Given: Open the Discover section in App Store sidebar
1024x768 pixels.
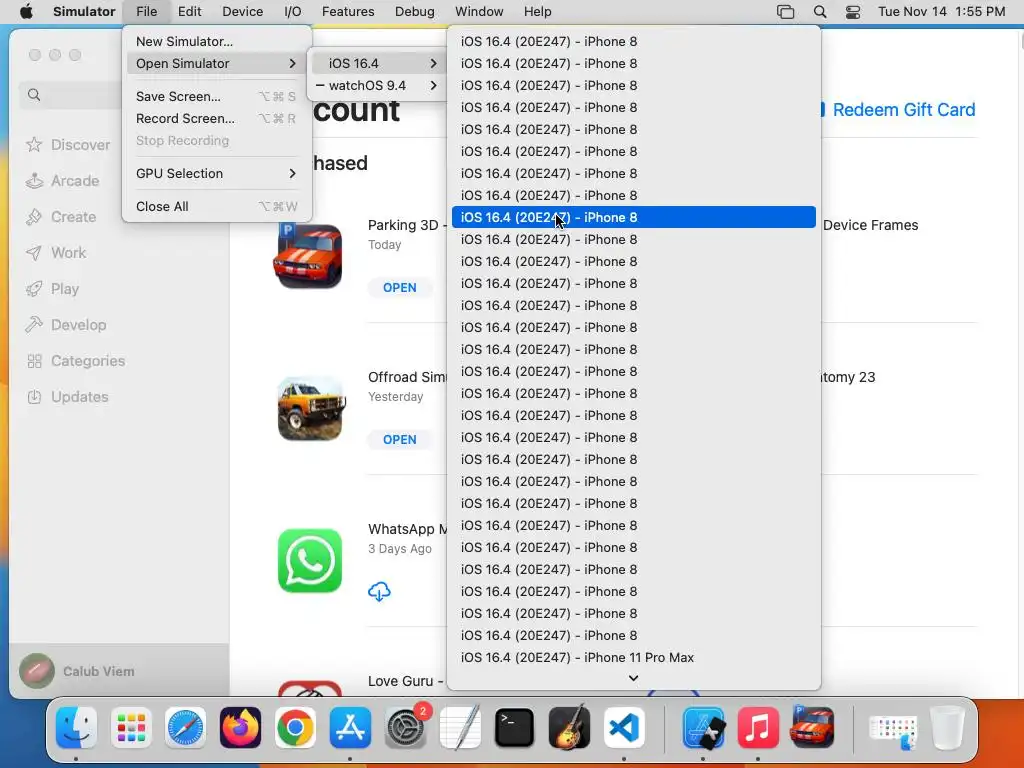Looking at the screenshot, I should 68,144.
